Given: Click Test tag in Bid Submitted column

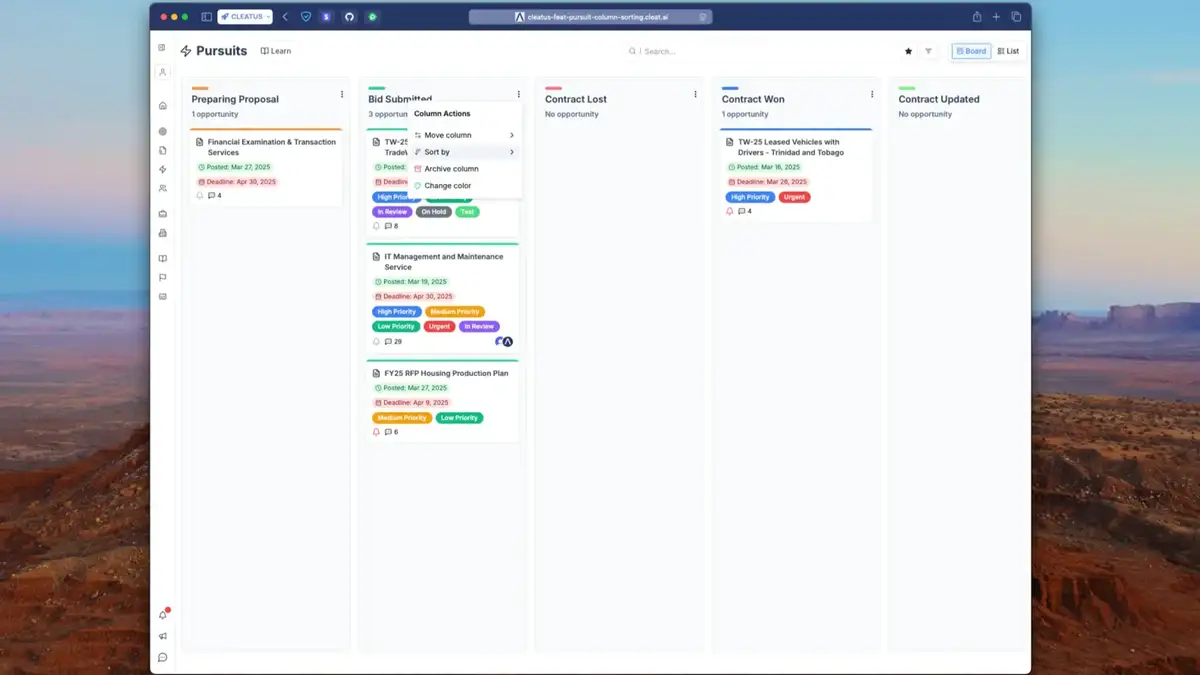Looking at the screenshot, I should [467, 212].
